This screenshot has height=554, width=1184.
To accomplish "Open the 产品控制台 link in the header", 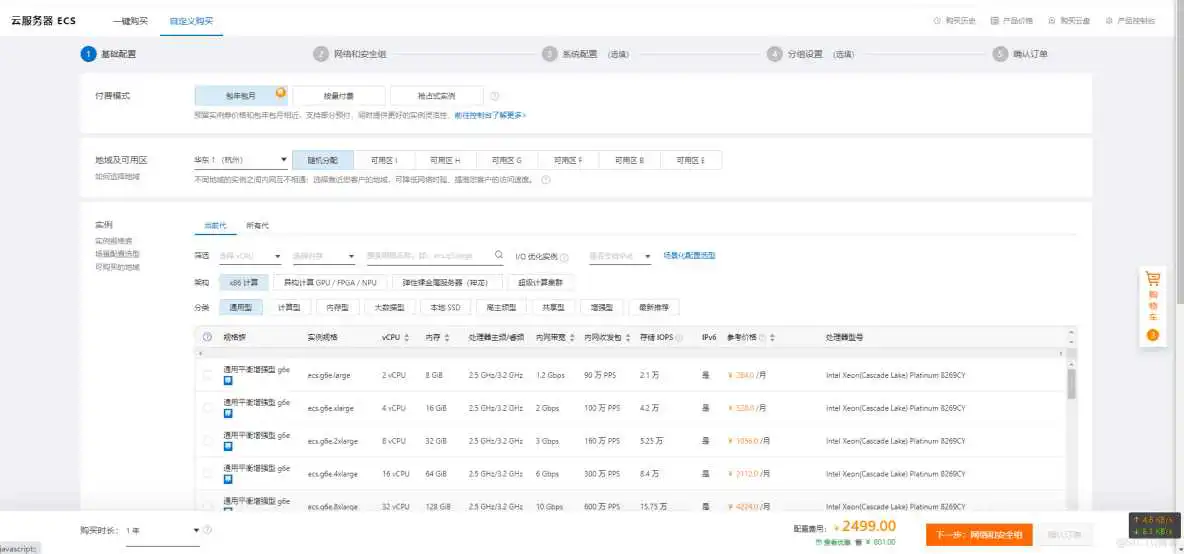I will 1131,20.
